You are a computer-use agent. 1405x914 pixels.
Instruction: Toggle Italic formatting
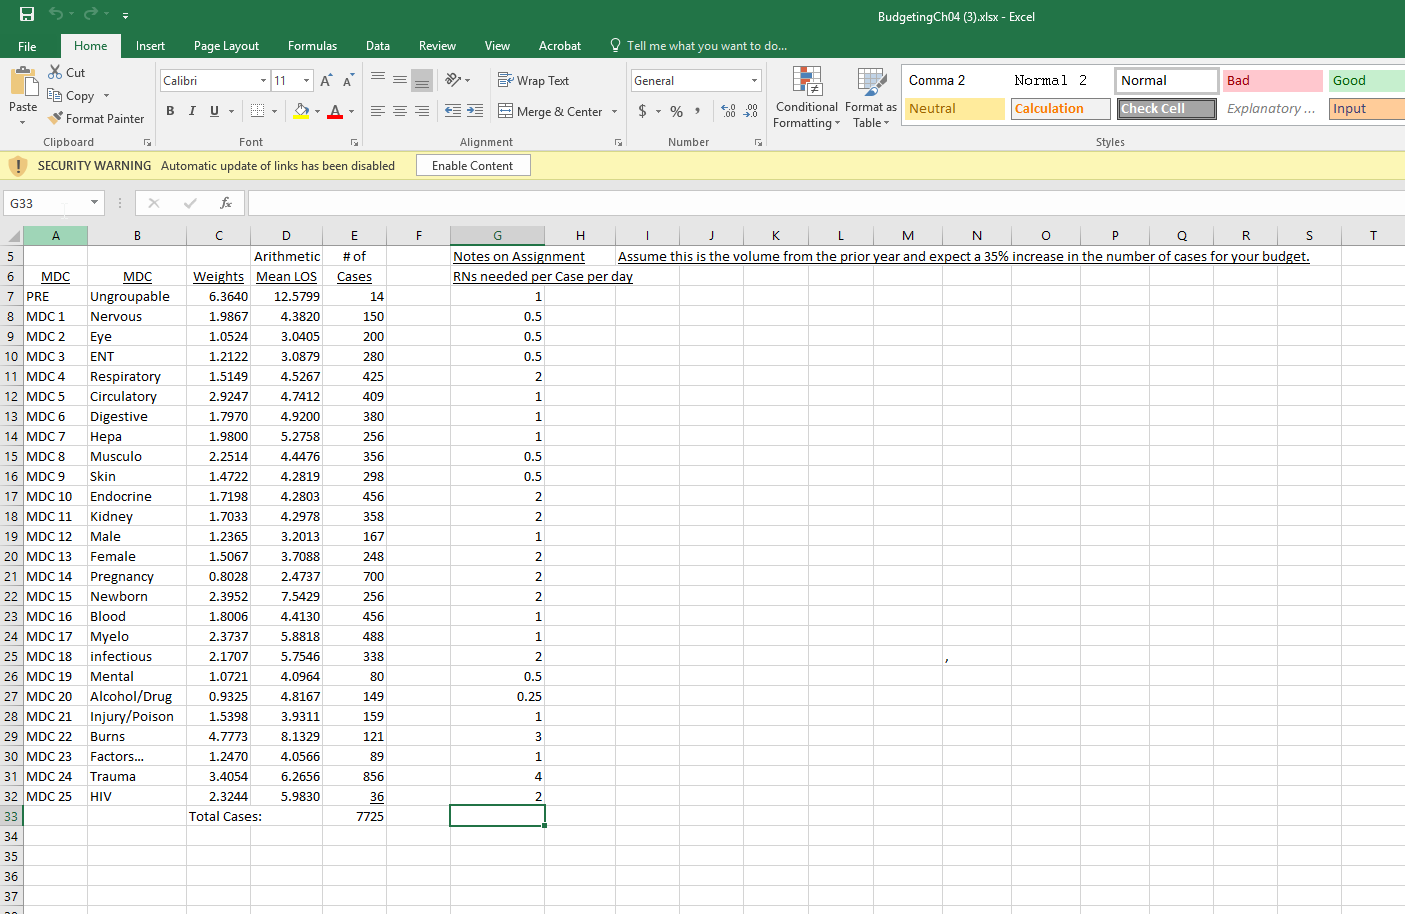192,111
